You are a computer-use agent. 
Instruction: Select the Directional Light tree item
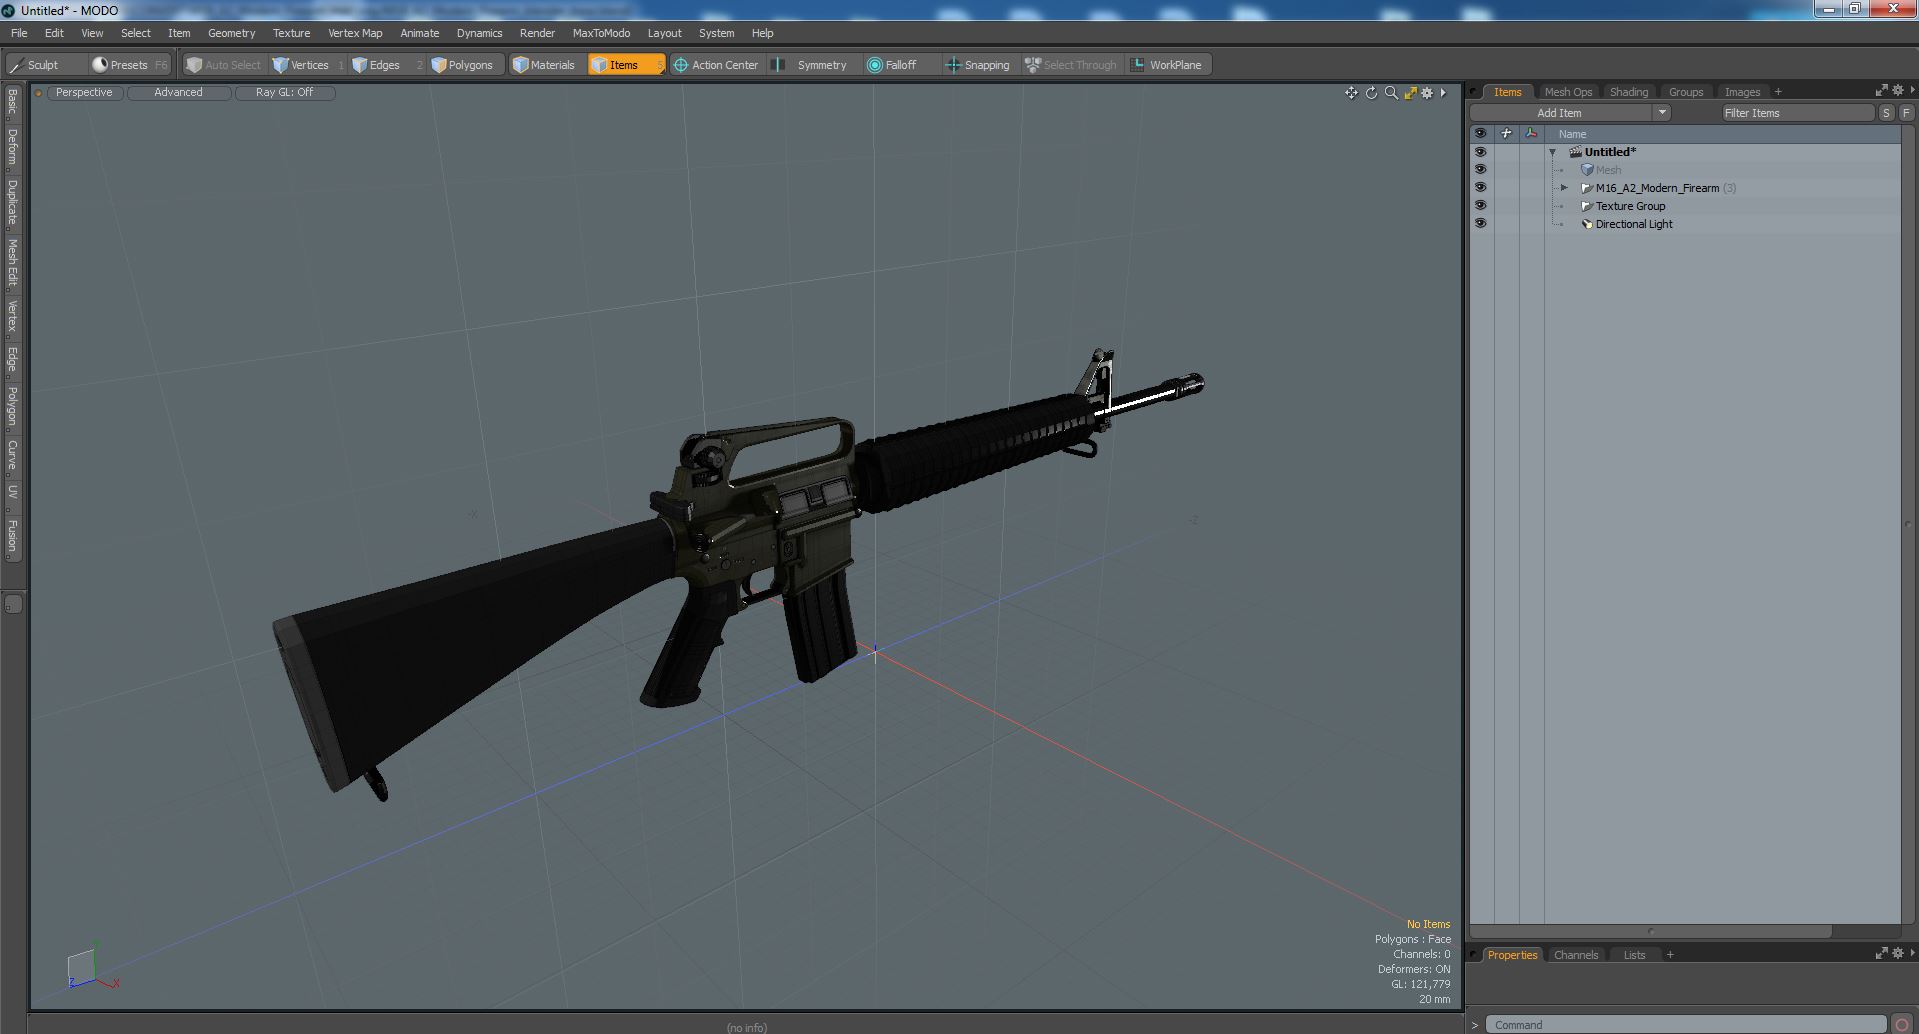point(1634,224)
